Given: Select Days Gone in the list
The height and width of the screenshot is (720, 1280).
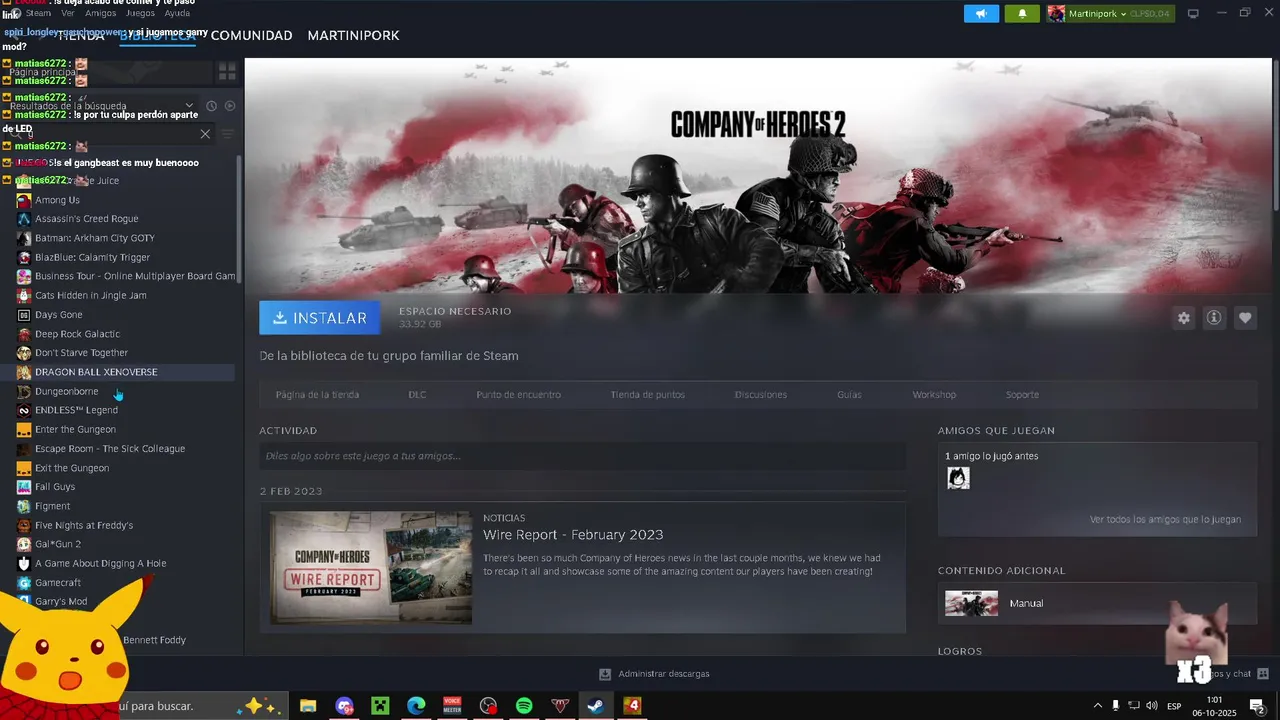Looking at the screenshot, I should click(x=58, y=315).
